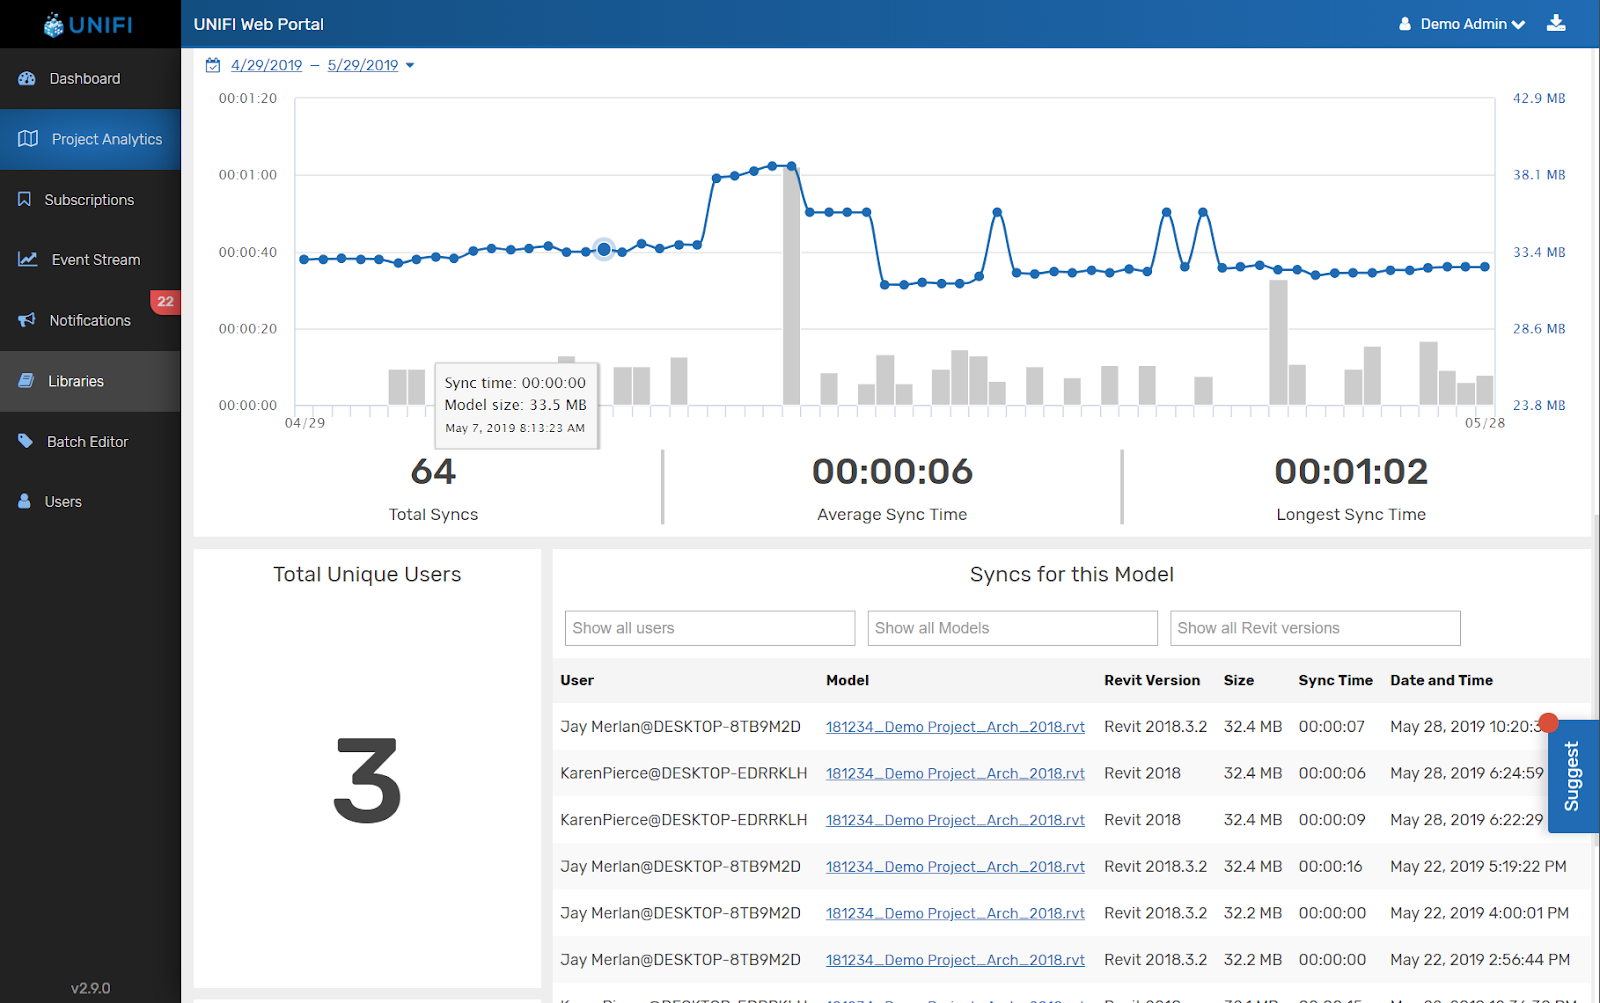Viewport: 1600px width, 1003px height.
Task: Click the Batch Editor tag icon
Action: pos(25,441)
